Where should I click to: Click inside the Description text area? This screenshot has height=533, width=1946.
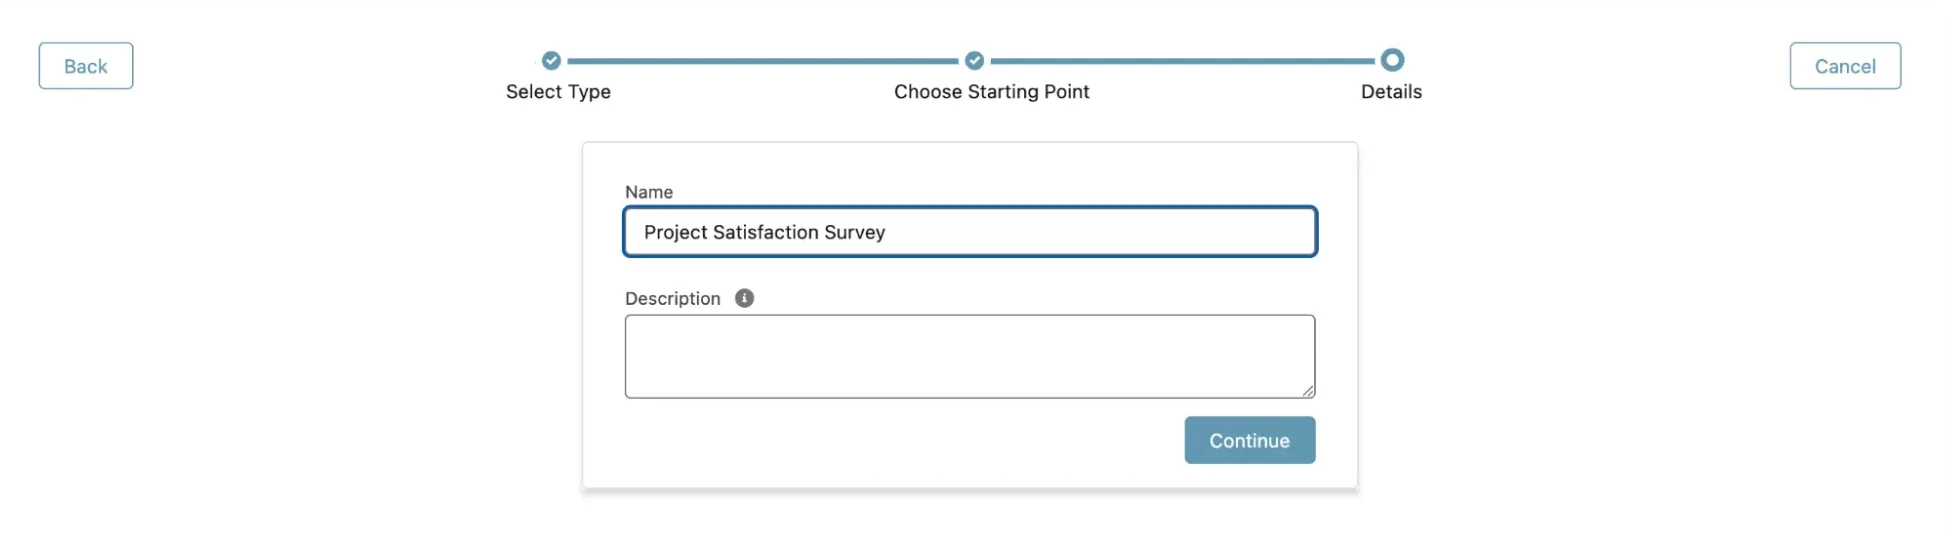[970, 357]
